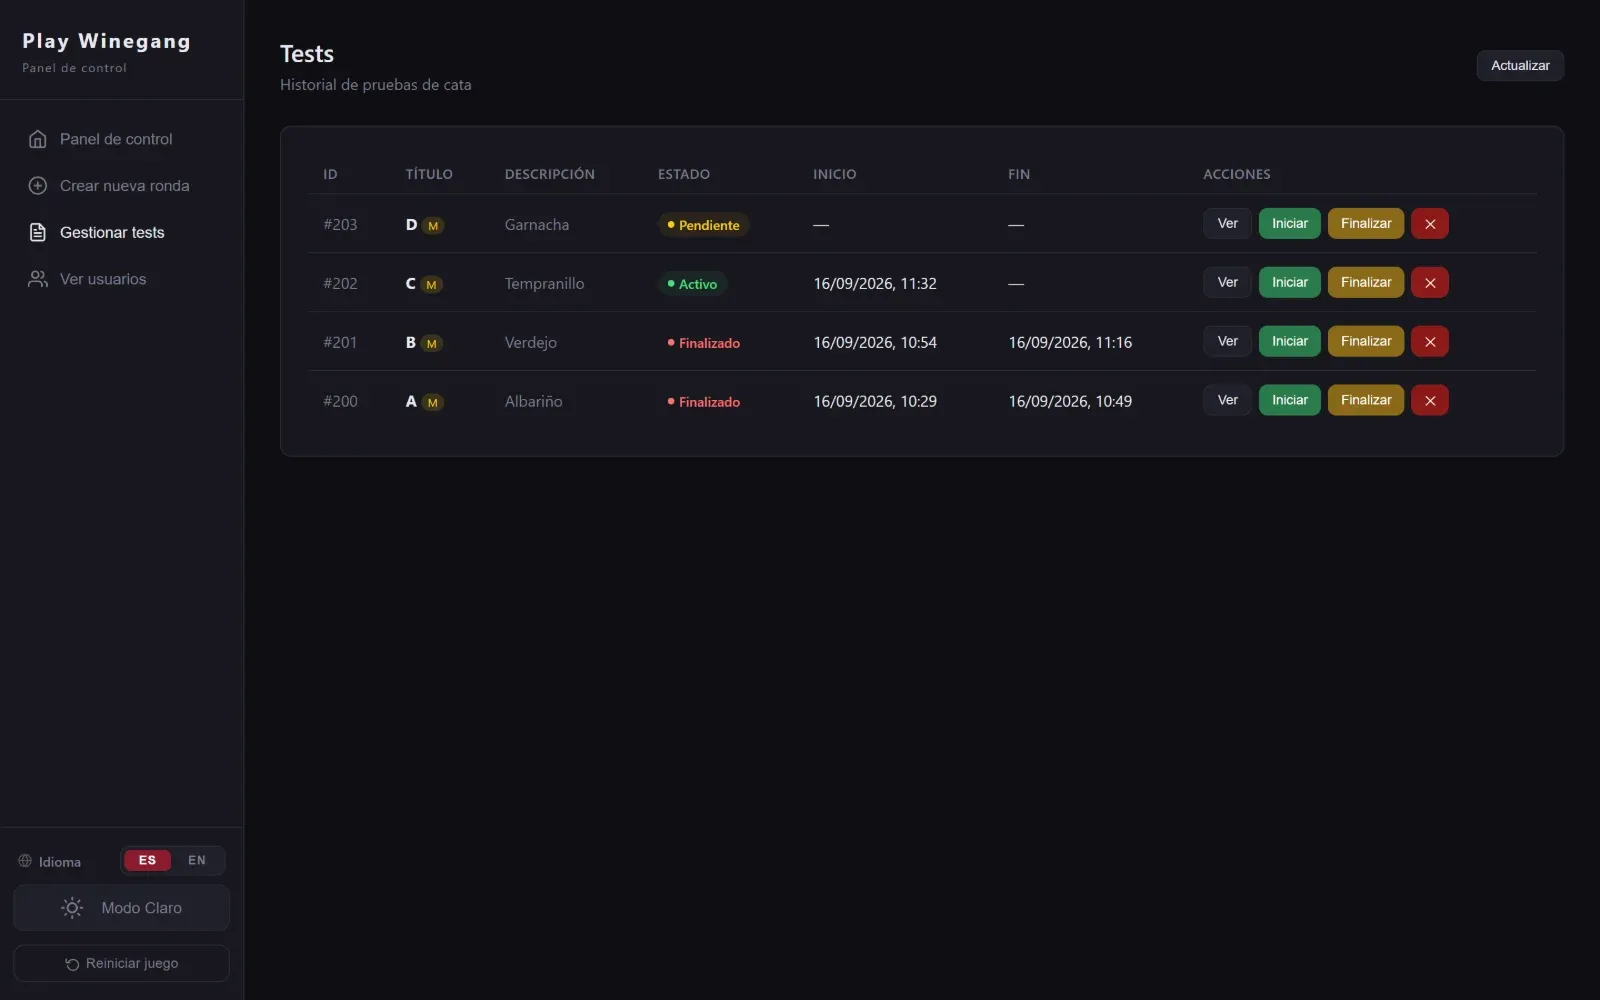Click the M badge next to title C
This screenshot has width=1600, height=1000.
[x=432, y=285]
